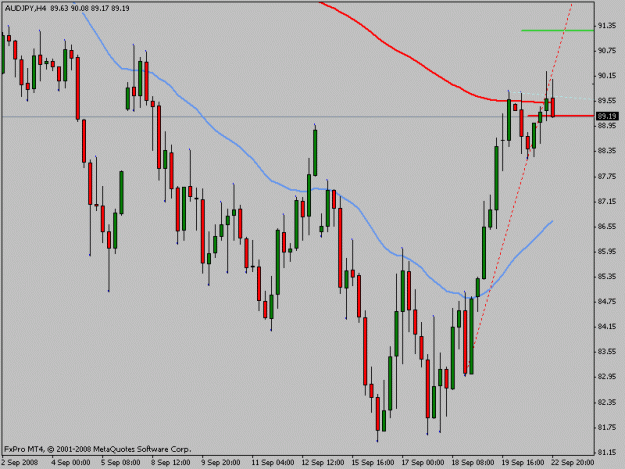Click the 17 Sep 00:00 time label
Screen dimensions: 625x469
click(423, 463)
